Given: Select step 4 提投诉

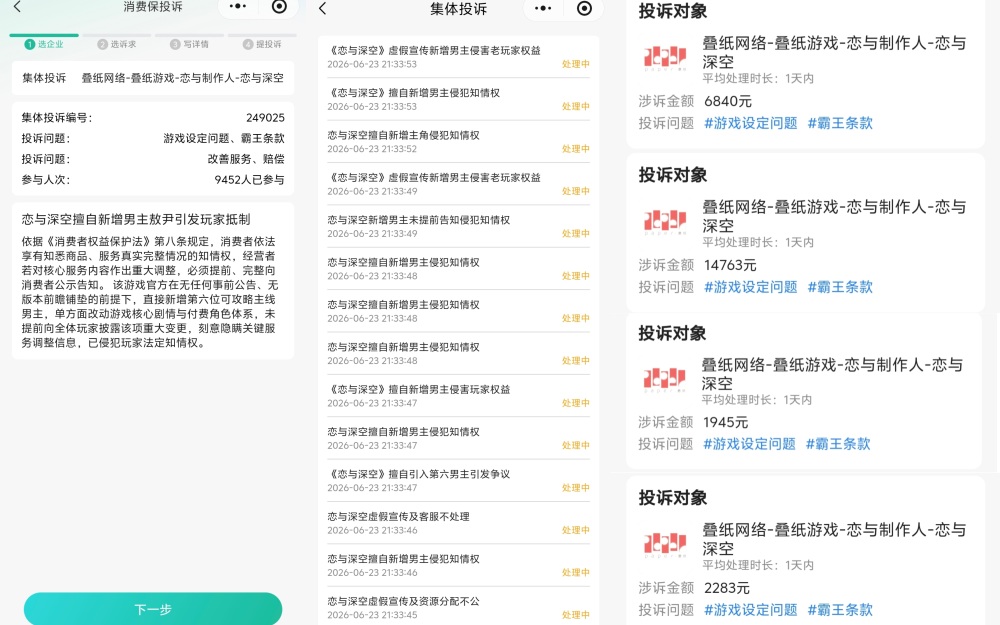Looking at the screenshot, I should pos(262,44).
